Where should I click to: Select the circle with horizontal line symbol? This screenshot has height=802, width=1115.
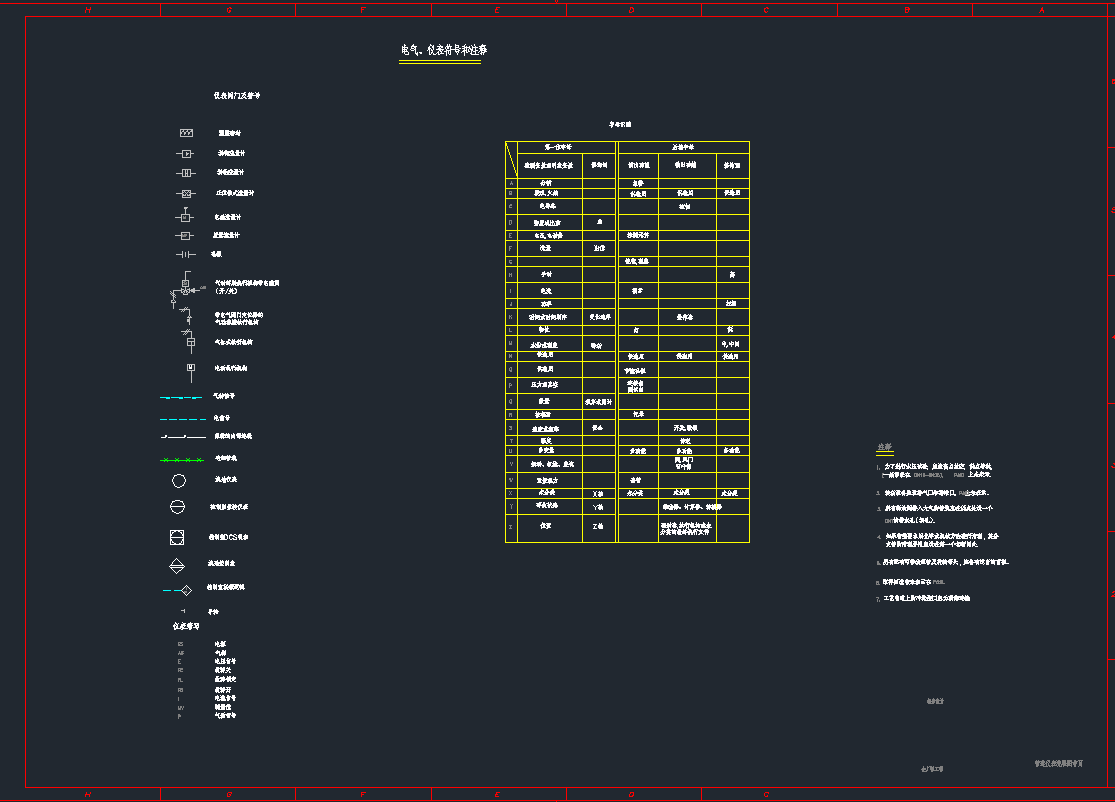(178, 507)
